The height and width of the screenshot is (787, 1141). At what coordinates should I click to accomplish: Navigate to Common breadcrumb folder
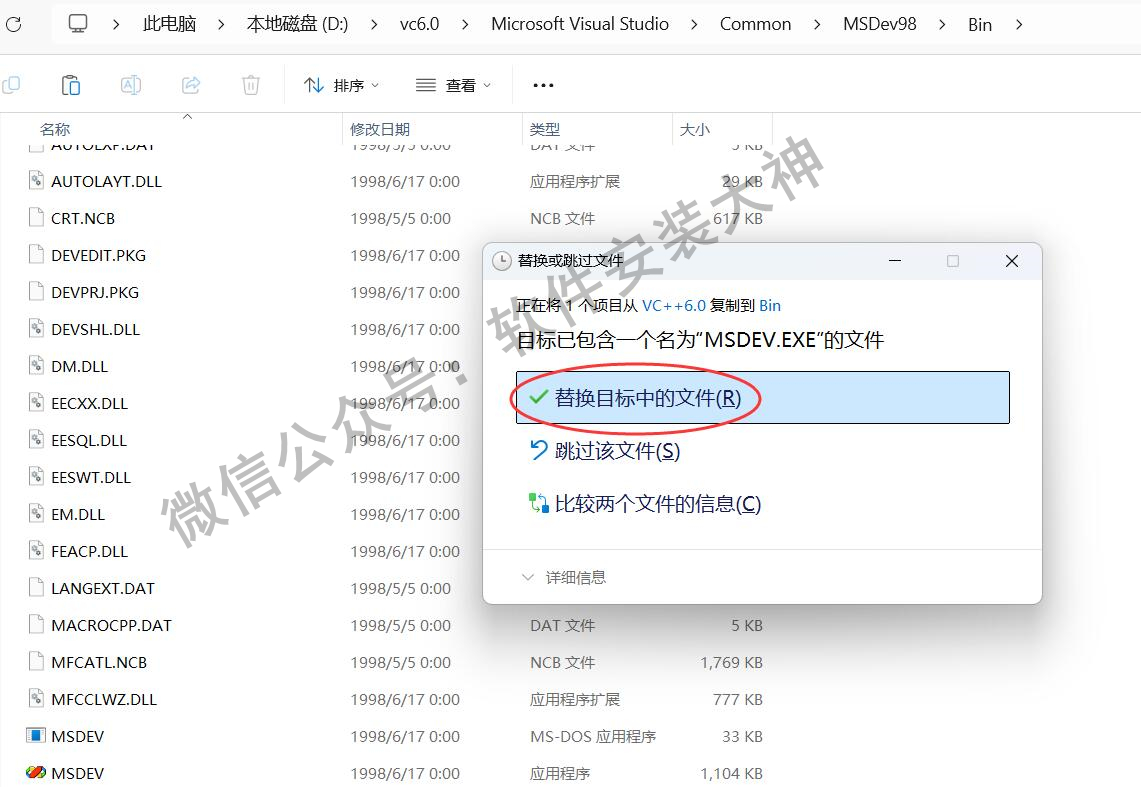click(x=755, y=24)
